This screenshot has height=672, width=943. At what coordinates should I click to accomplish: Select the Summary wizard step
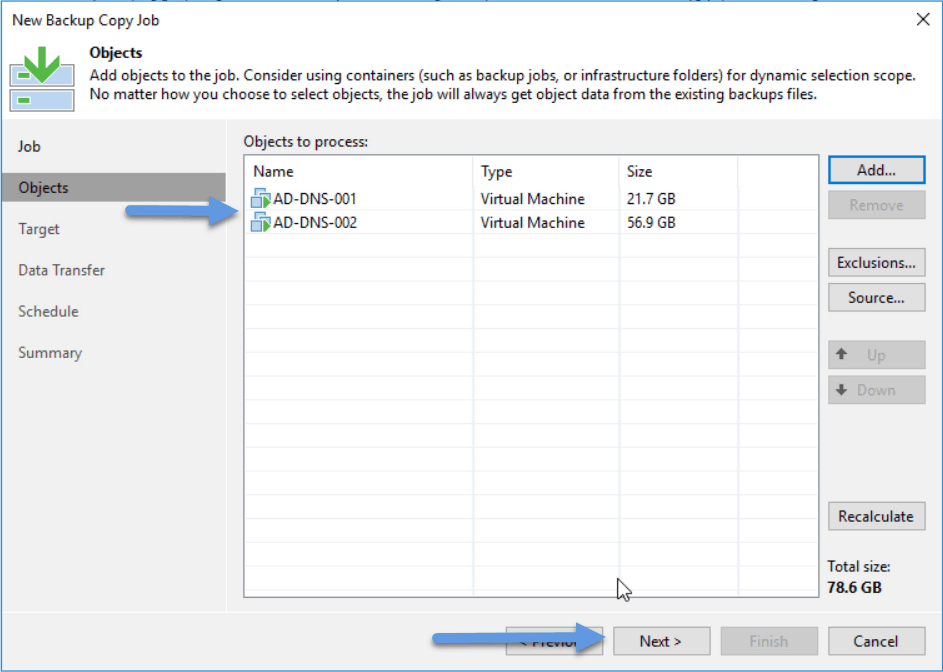pyautogui.click(x=50, y=353)
